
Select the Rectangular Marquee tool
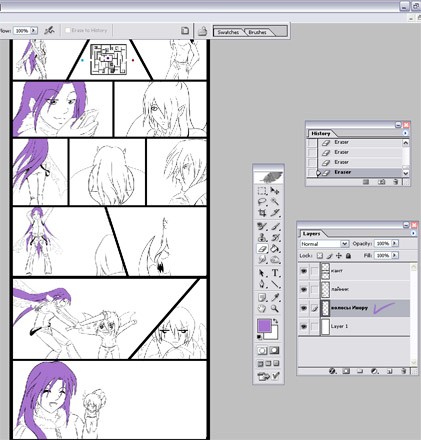point(262,191)
